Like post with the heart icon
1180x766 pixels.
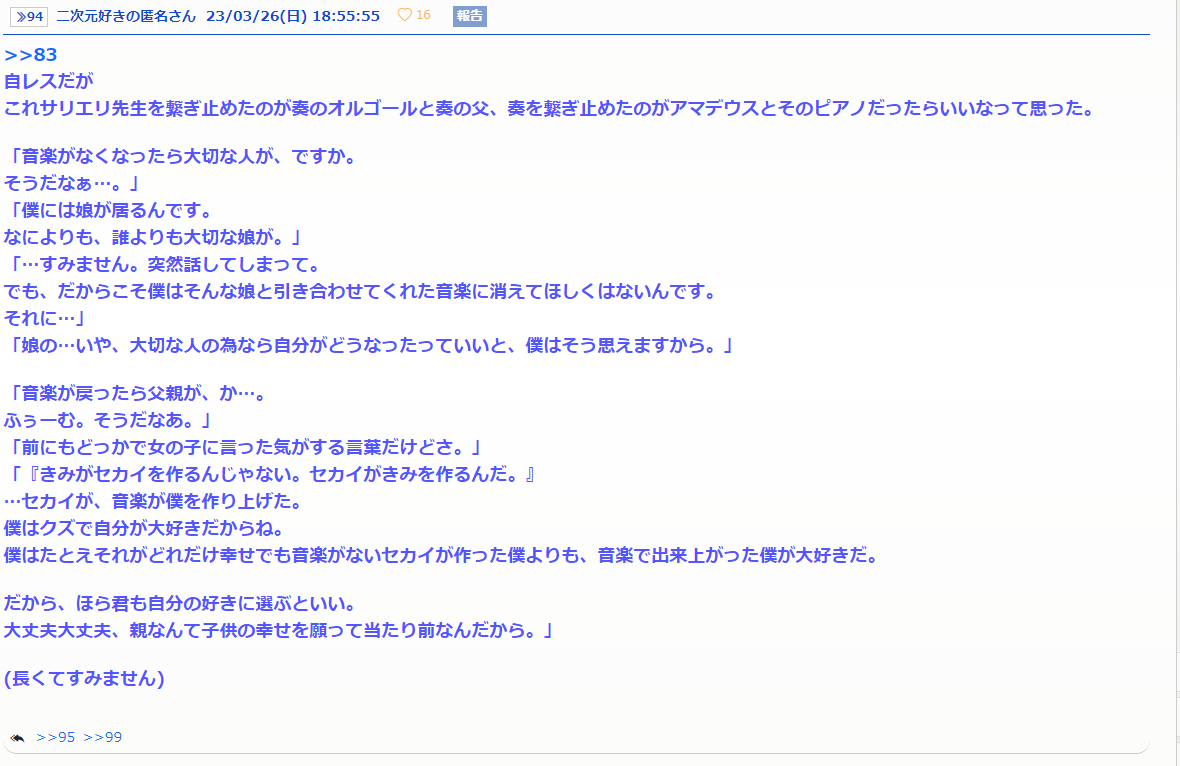(404, 15)
